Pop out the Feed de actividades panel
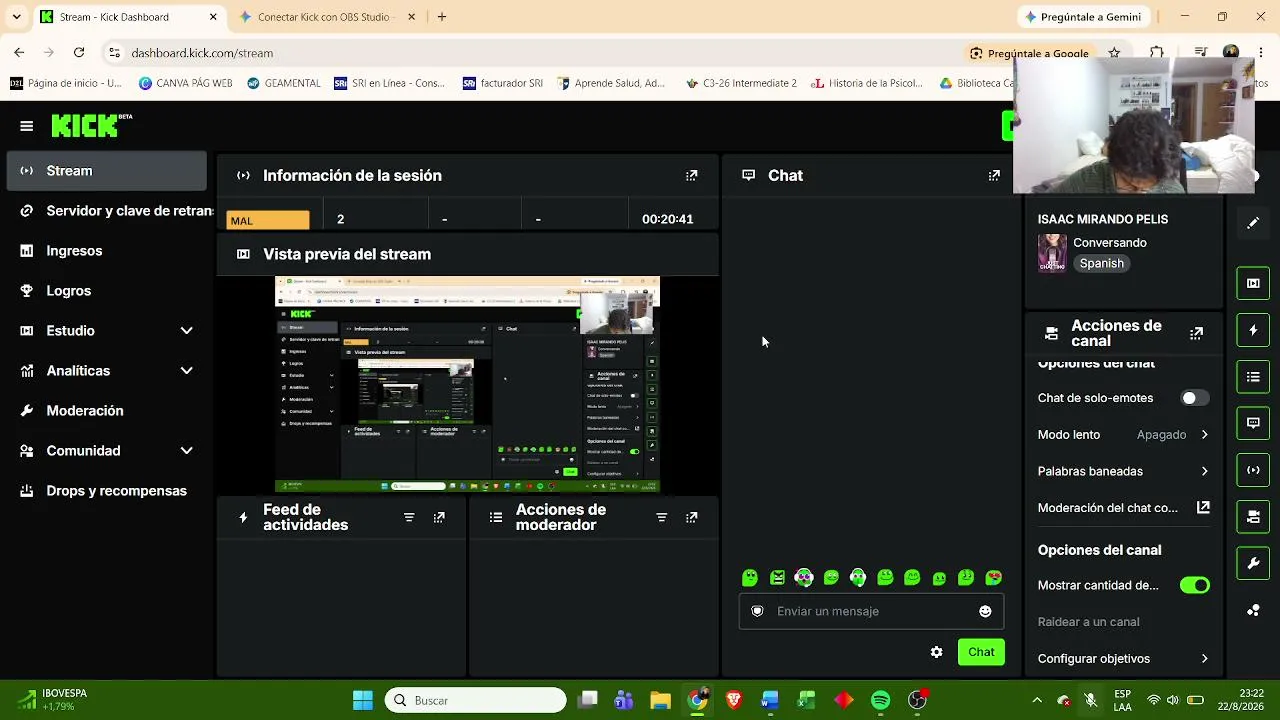Viewport: 1280px width, 720px height. coord(439,517)
